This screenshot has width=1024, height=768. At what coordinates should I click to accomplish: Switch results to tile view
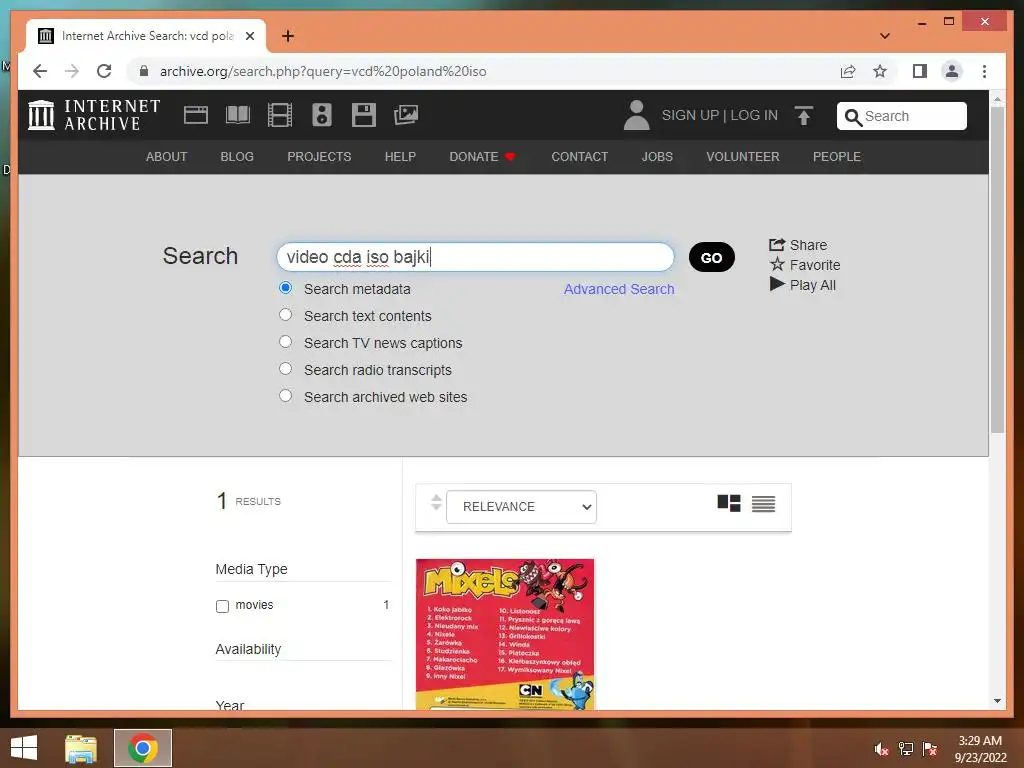729,504
